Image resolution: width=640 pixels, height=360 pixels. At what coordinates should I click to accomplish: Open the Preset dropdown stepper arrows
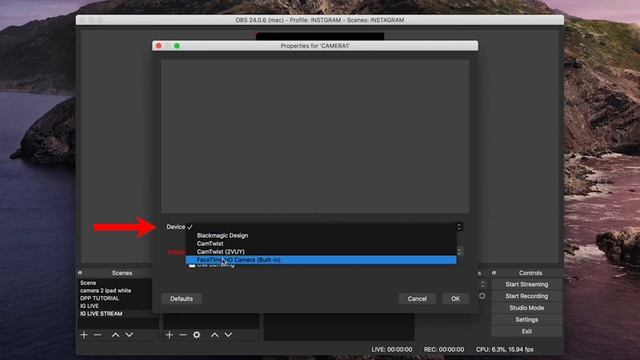tap(460, 251)
